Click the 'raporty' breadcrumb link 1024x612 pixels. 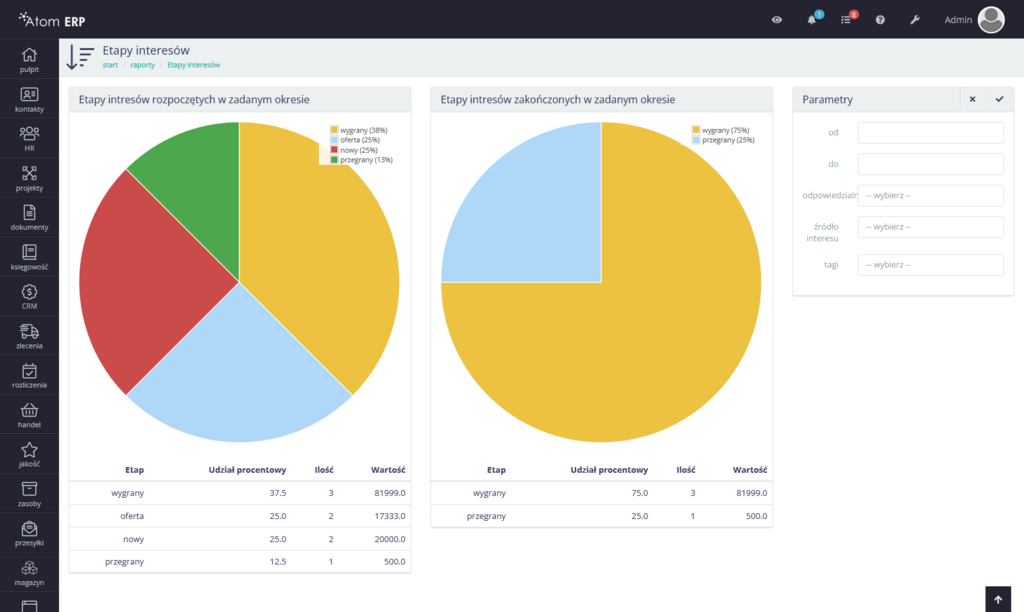click(142, 65)
